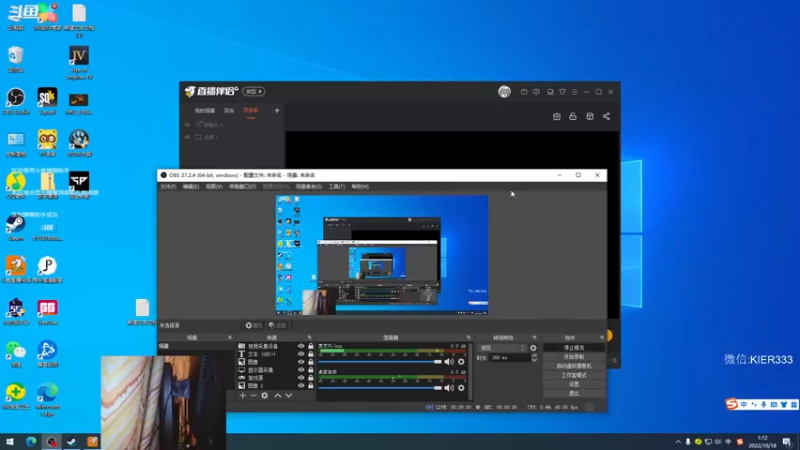
Task: Click the lock icon in 直播伴侣 toolbar
Action: [x=573, y=116]
